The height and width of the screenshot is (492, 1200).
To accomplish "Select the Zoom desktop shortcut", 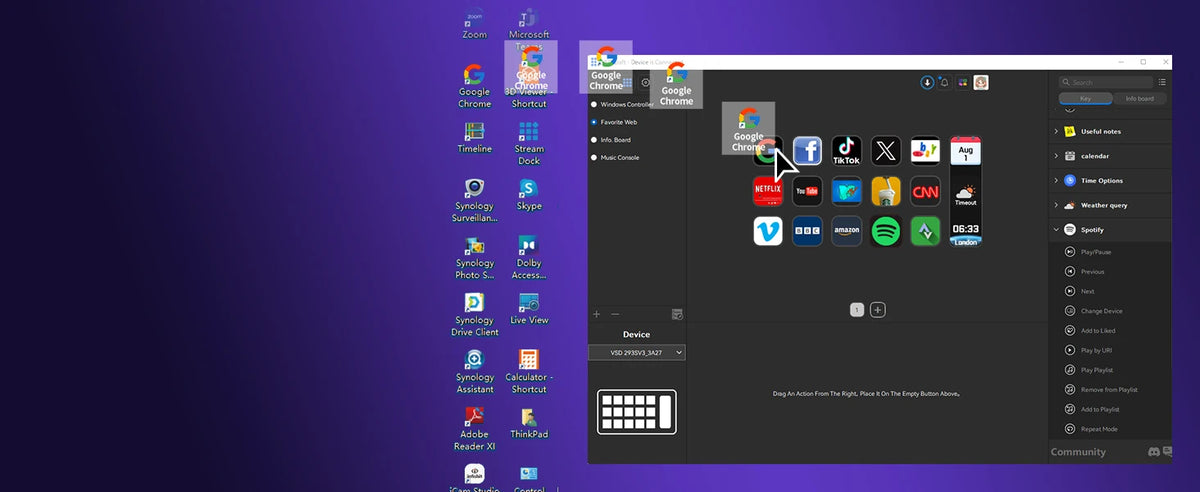I will point(475,23).
